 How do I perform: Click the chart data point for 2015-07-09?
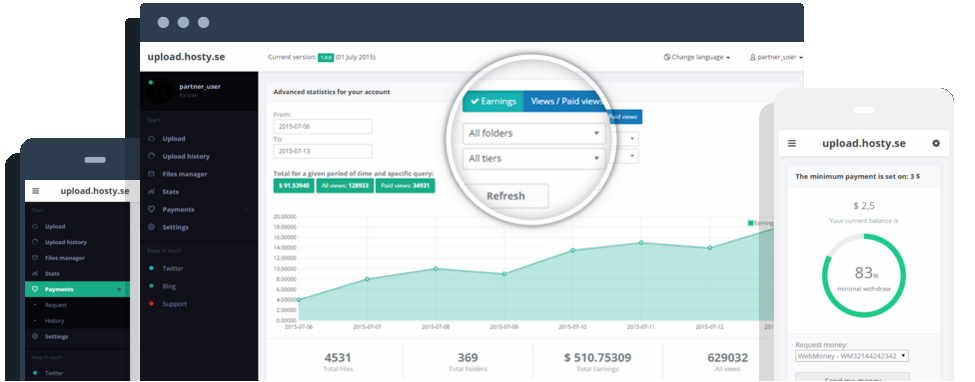click(504, 274)
